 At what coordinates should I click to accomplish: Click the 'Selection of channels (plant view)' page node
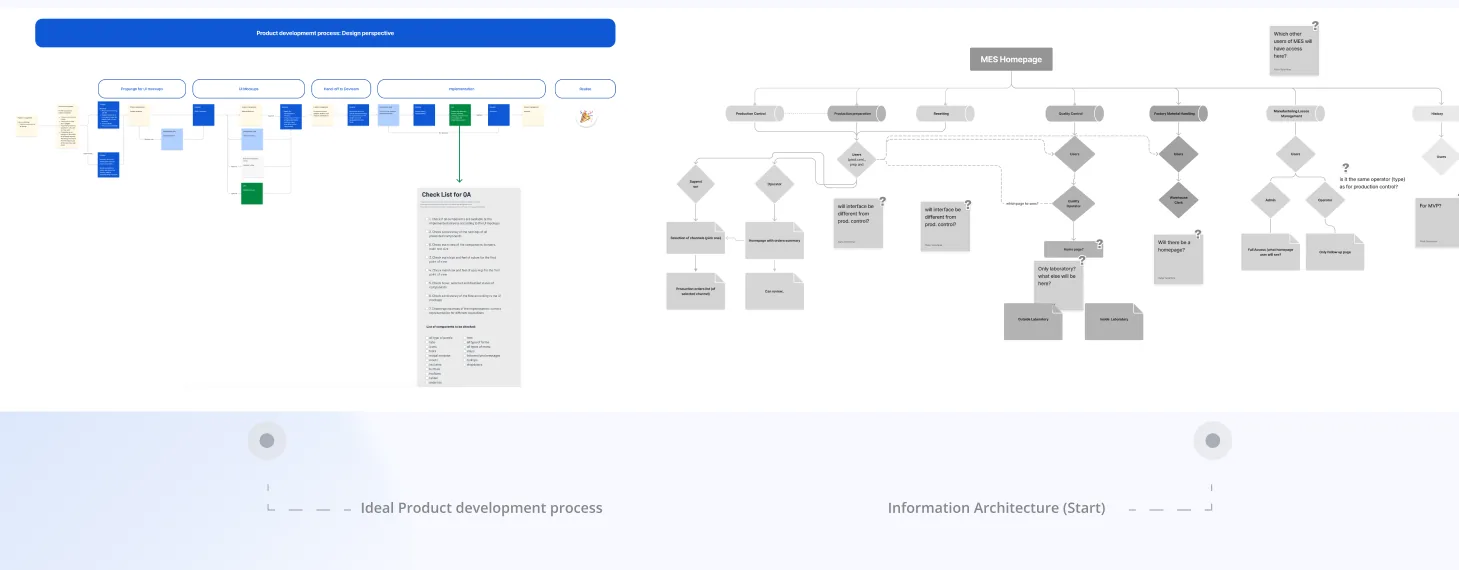pyautogui.click(x=695, y=239)
